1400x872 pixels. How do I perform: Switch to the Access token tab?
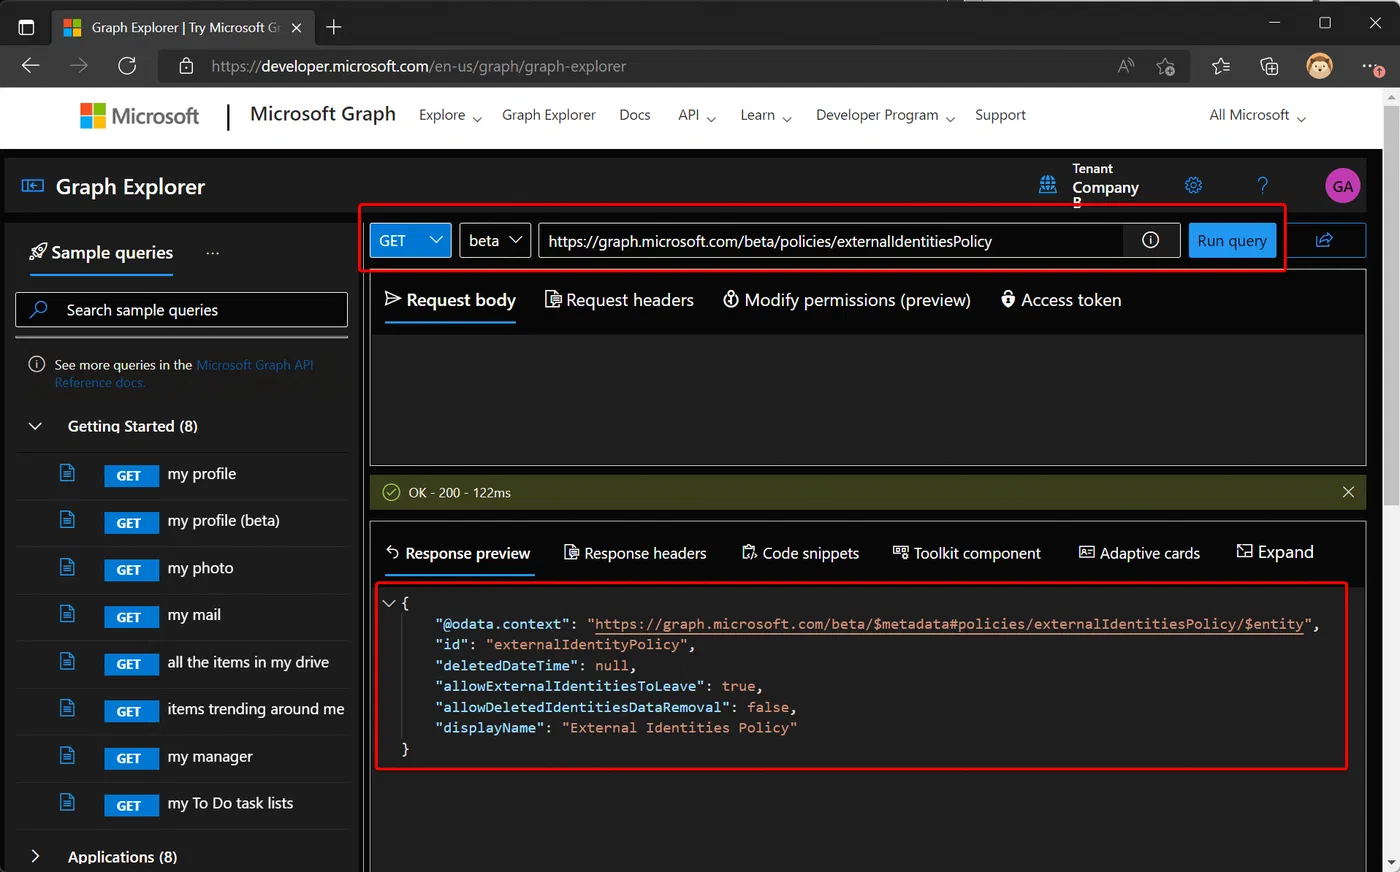pyautogui.click(x=1061, y=300)
